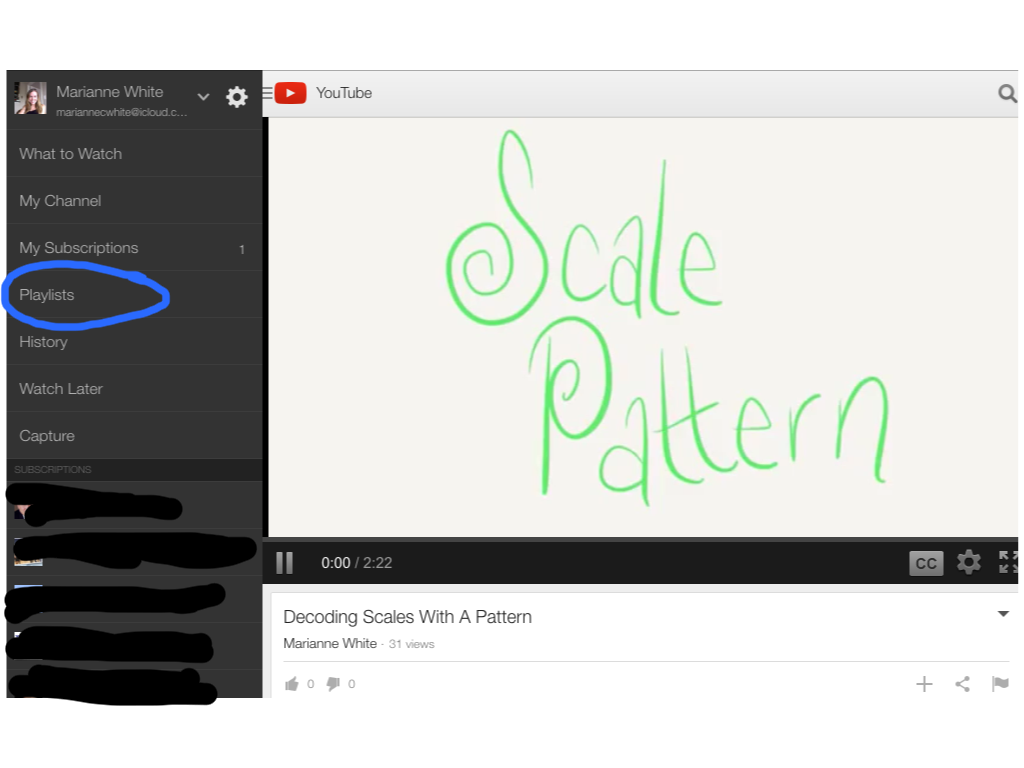Enter fullscreen mode
The height and width of the screenshot is (768, 1024).
point(1008,562)
